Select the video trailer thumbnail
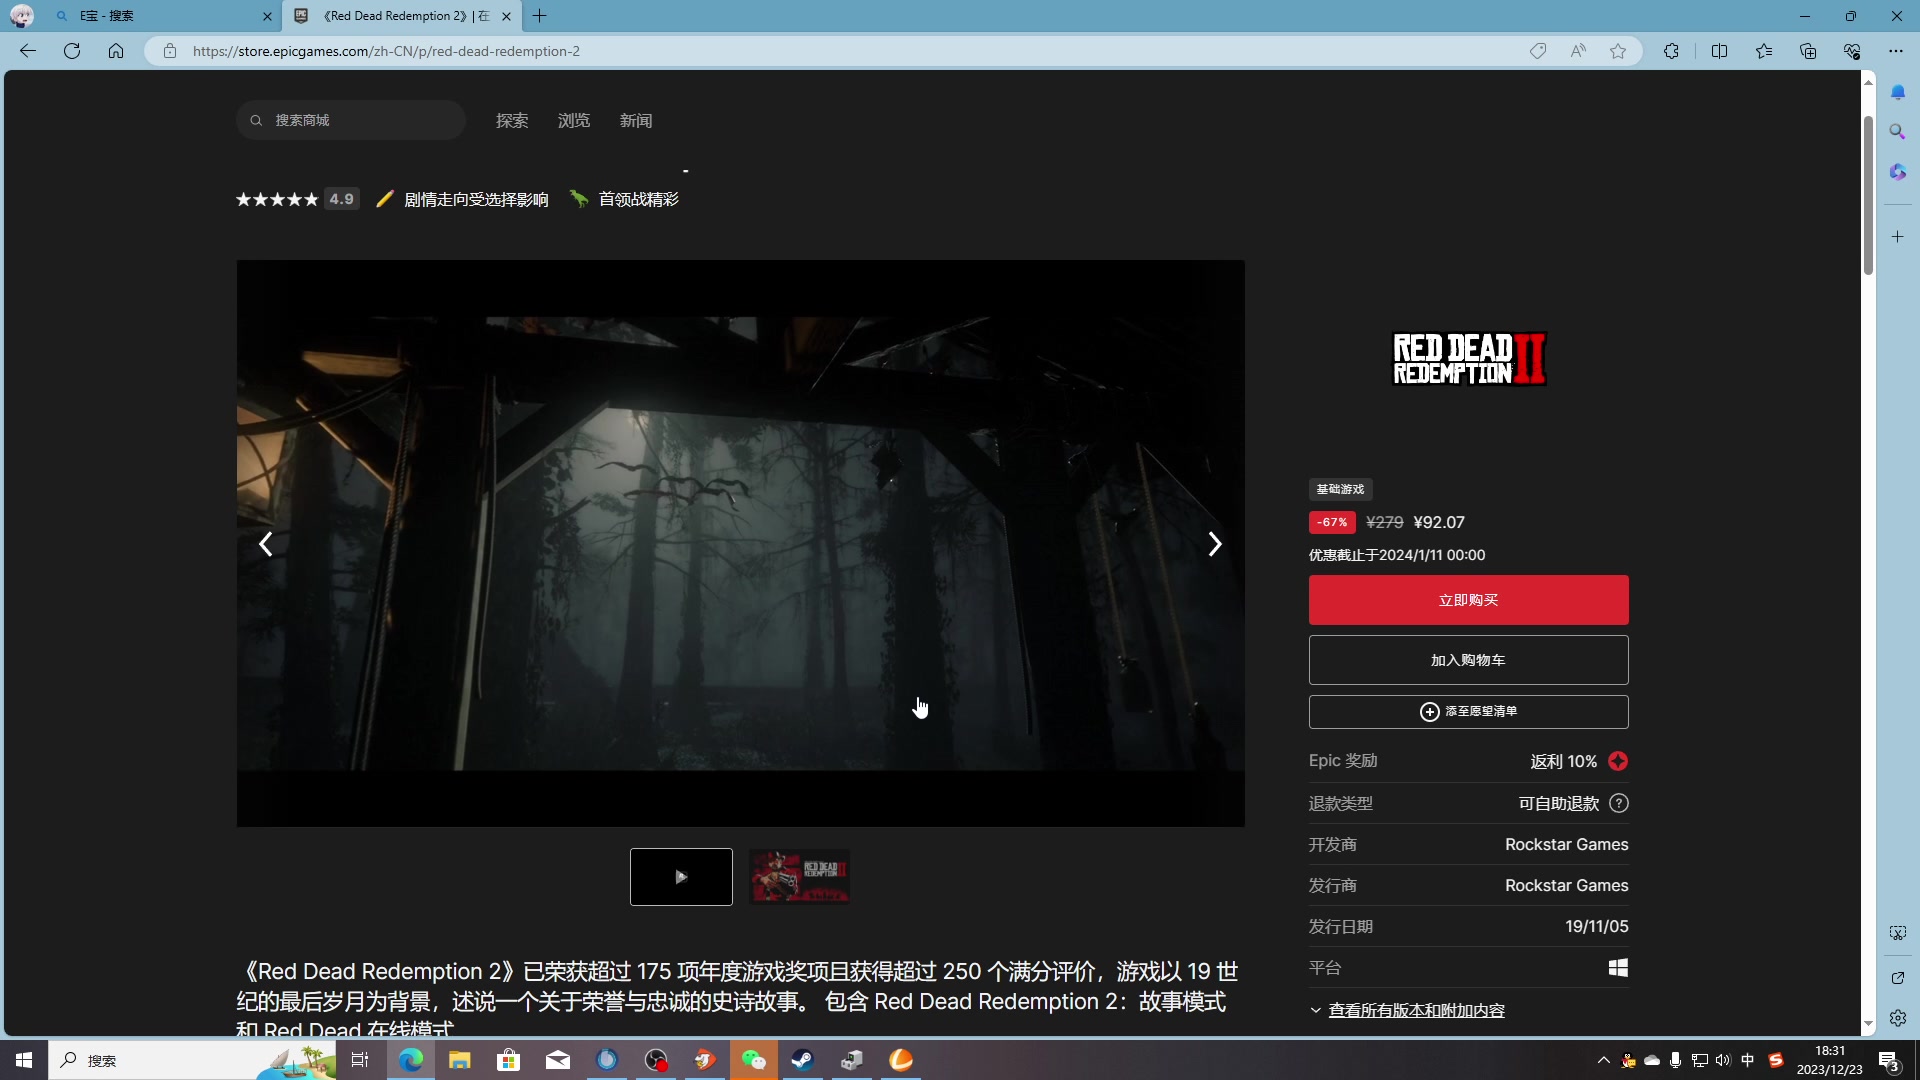 (681, 877)
